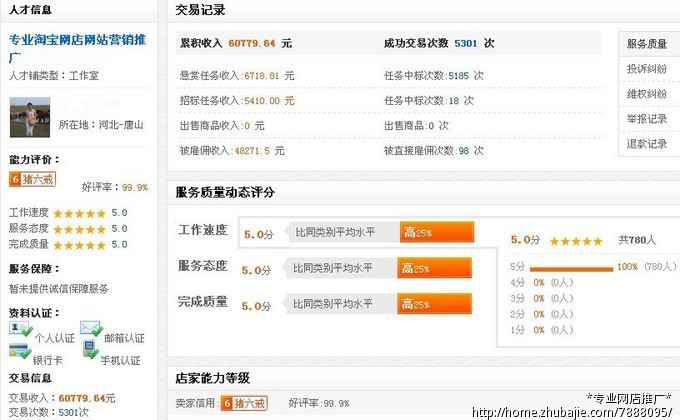This screenshot has width=680, height=420.
Task: Click the five-star rating beside 共780人
Action: click(576, 241)
